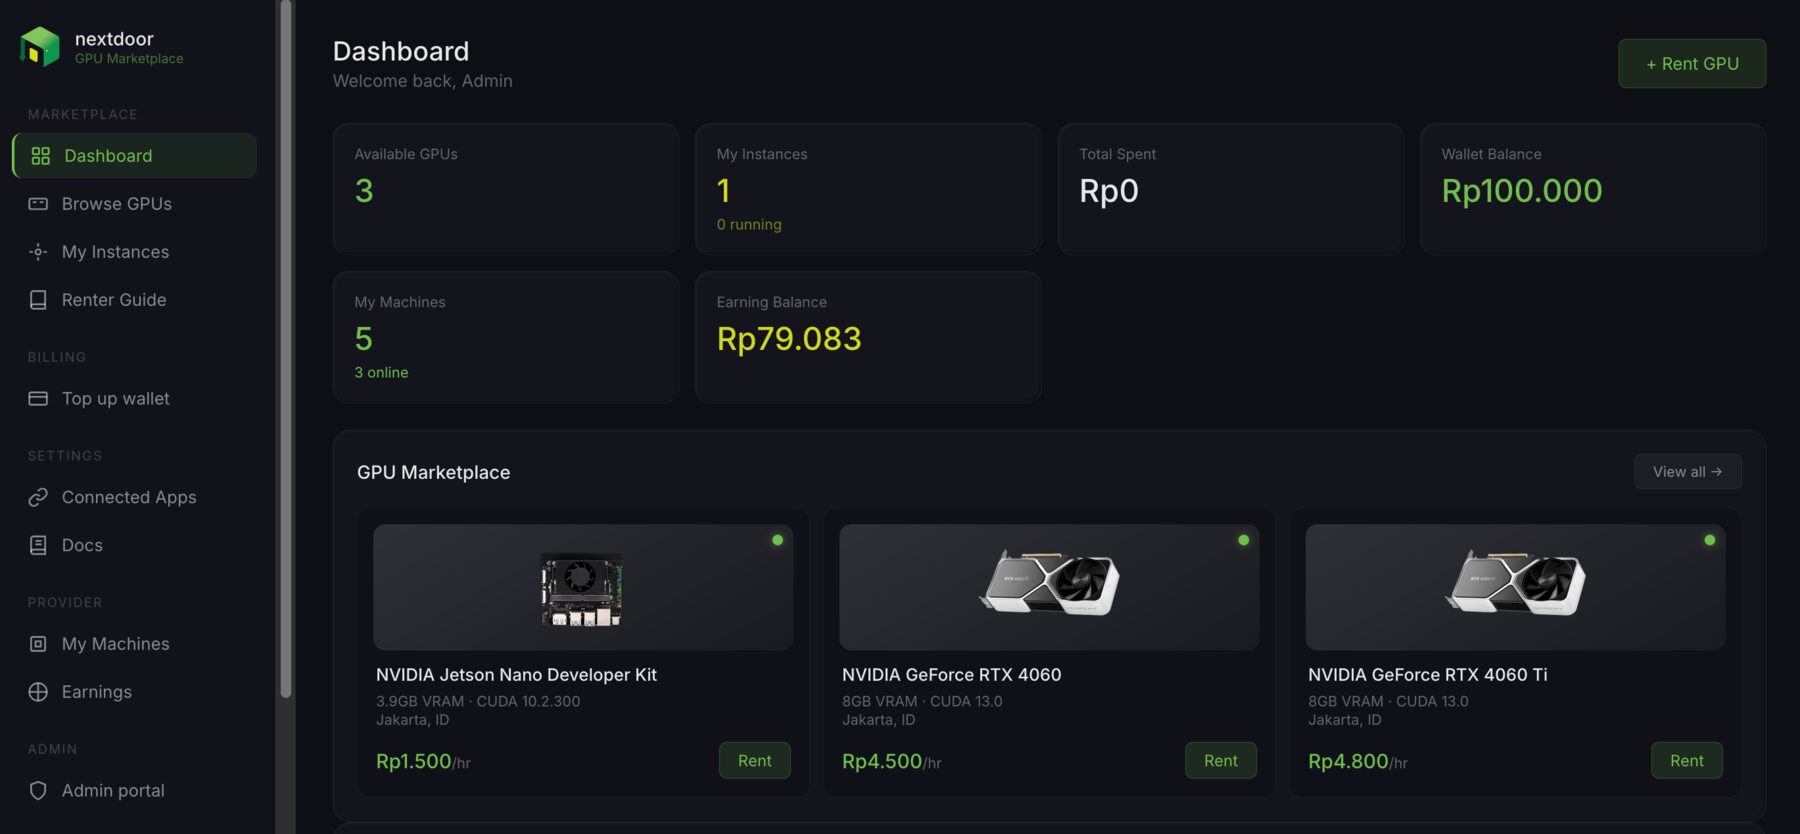This screenshot has height=834, width=1800.
Task: Click the Earnings globe icon
Action: 38,692
